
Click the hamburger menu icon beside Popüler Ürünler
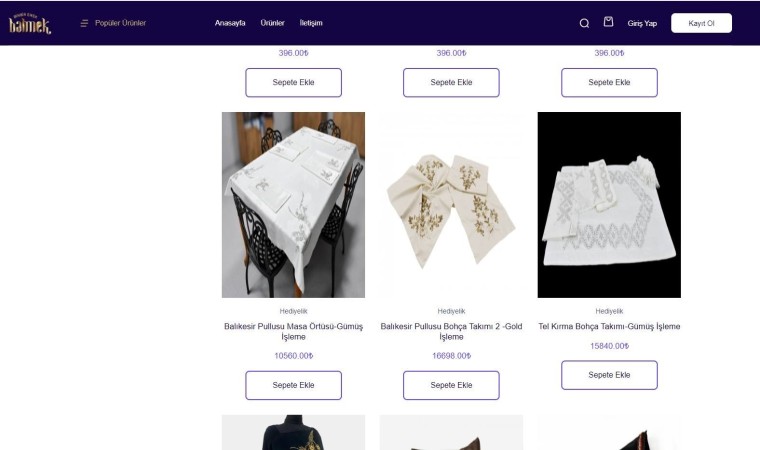pos(84,23)
